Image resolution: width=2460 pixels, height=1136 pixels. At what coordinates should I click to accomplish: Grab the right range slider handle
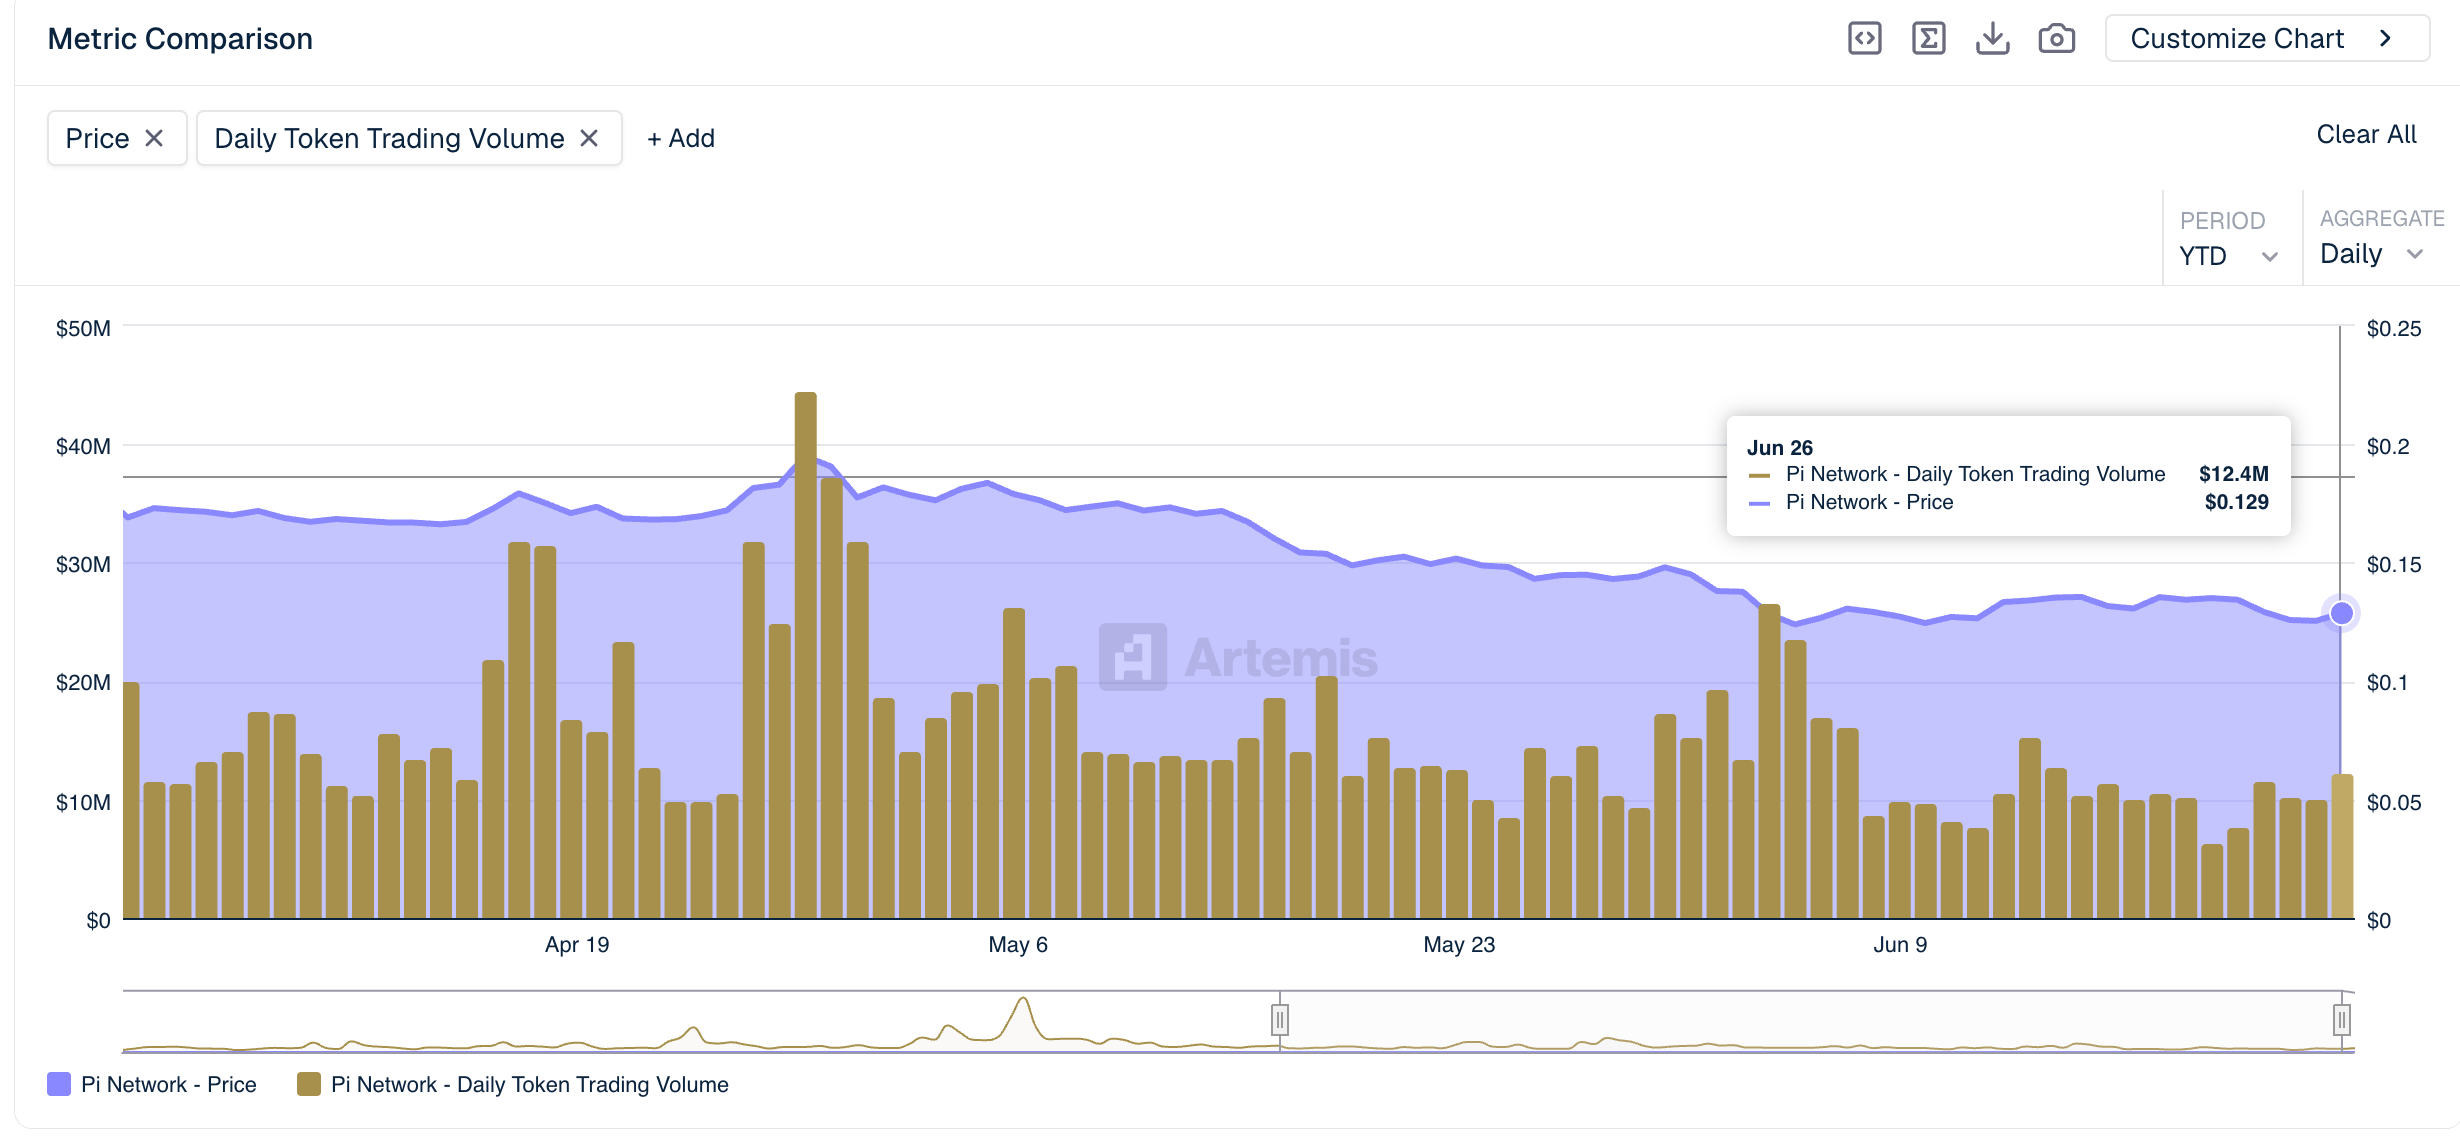[x=2341, y=1020]
